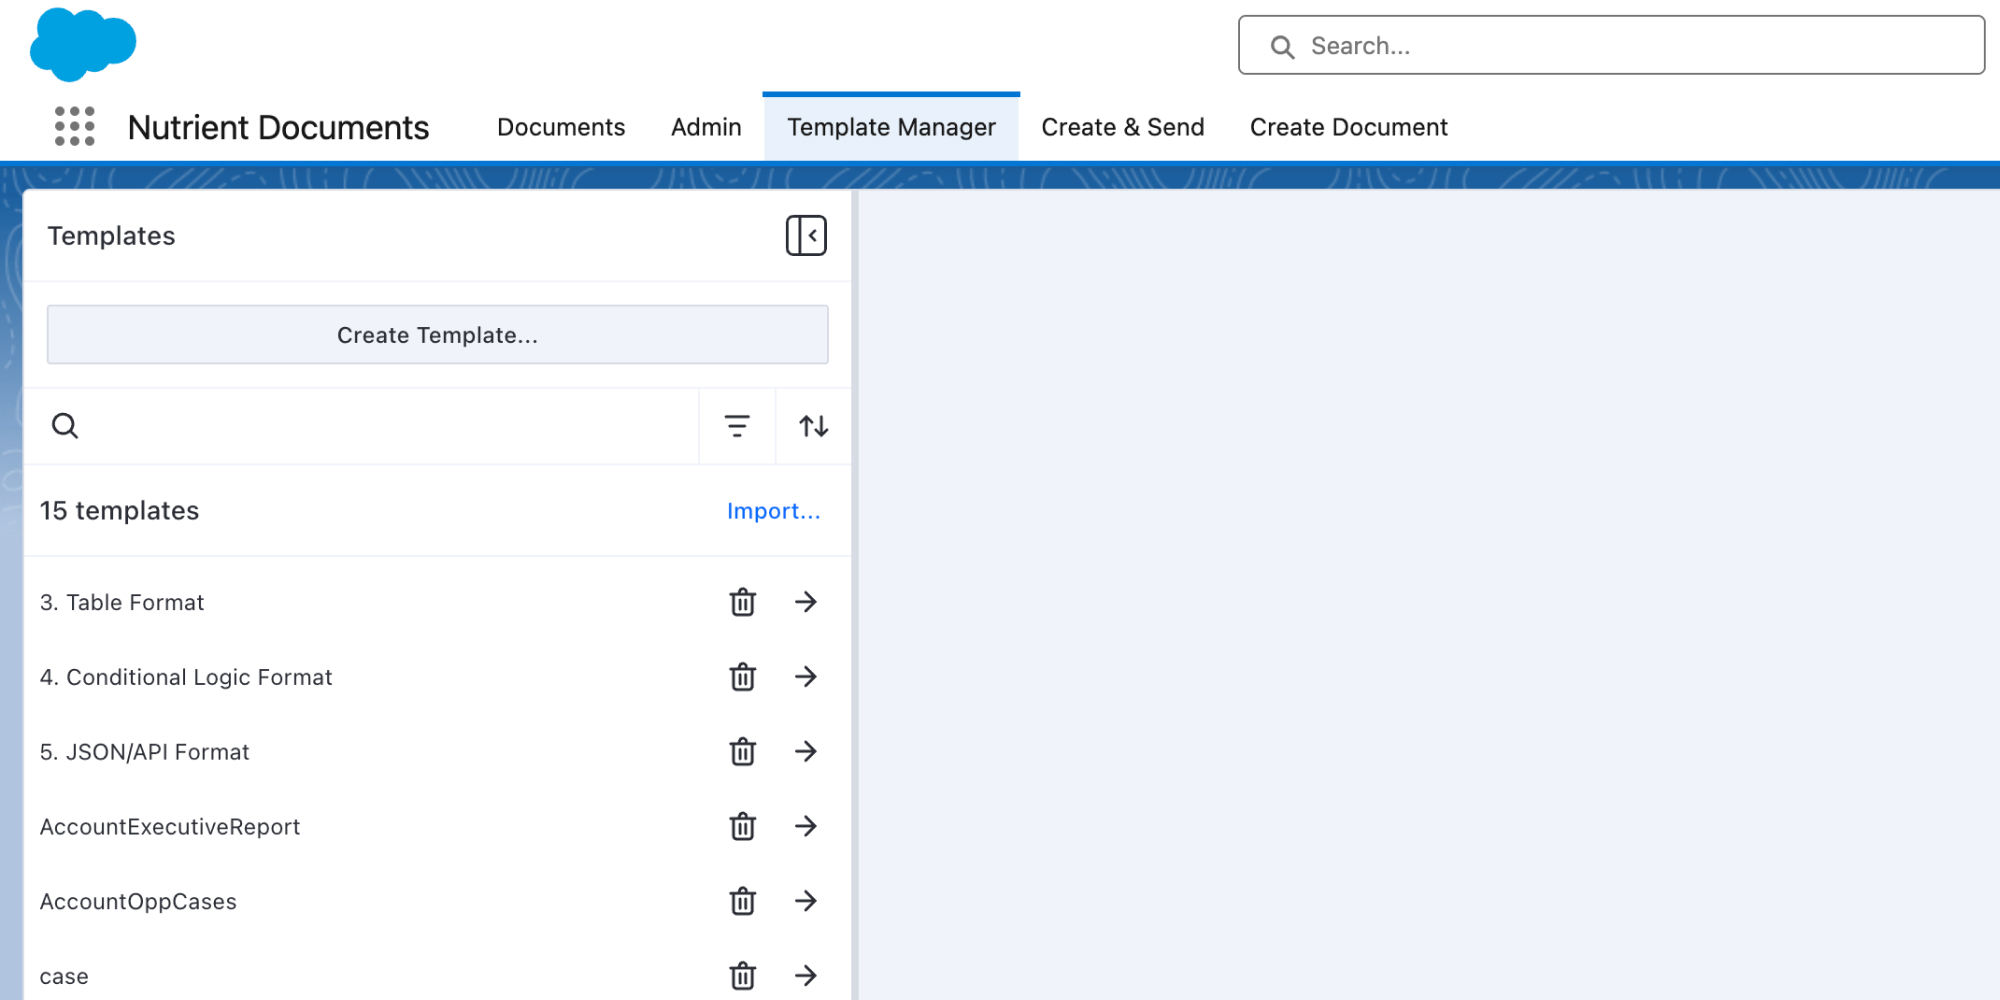Open the AccountExecutiveReport template arrow
This screenshot has height=1000, width=2000.
pos(806,827)
